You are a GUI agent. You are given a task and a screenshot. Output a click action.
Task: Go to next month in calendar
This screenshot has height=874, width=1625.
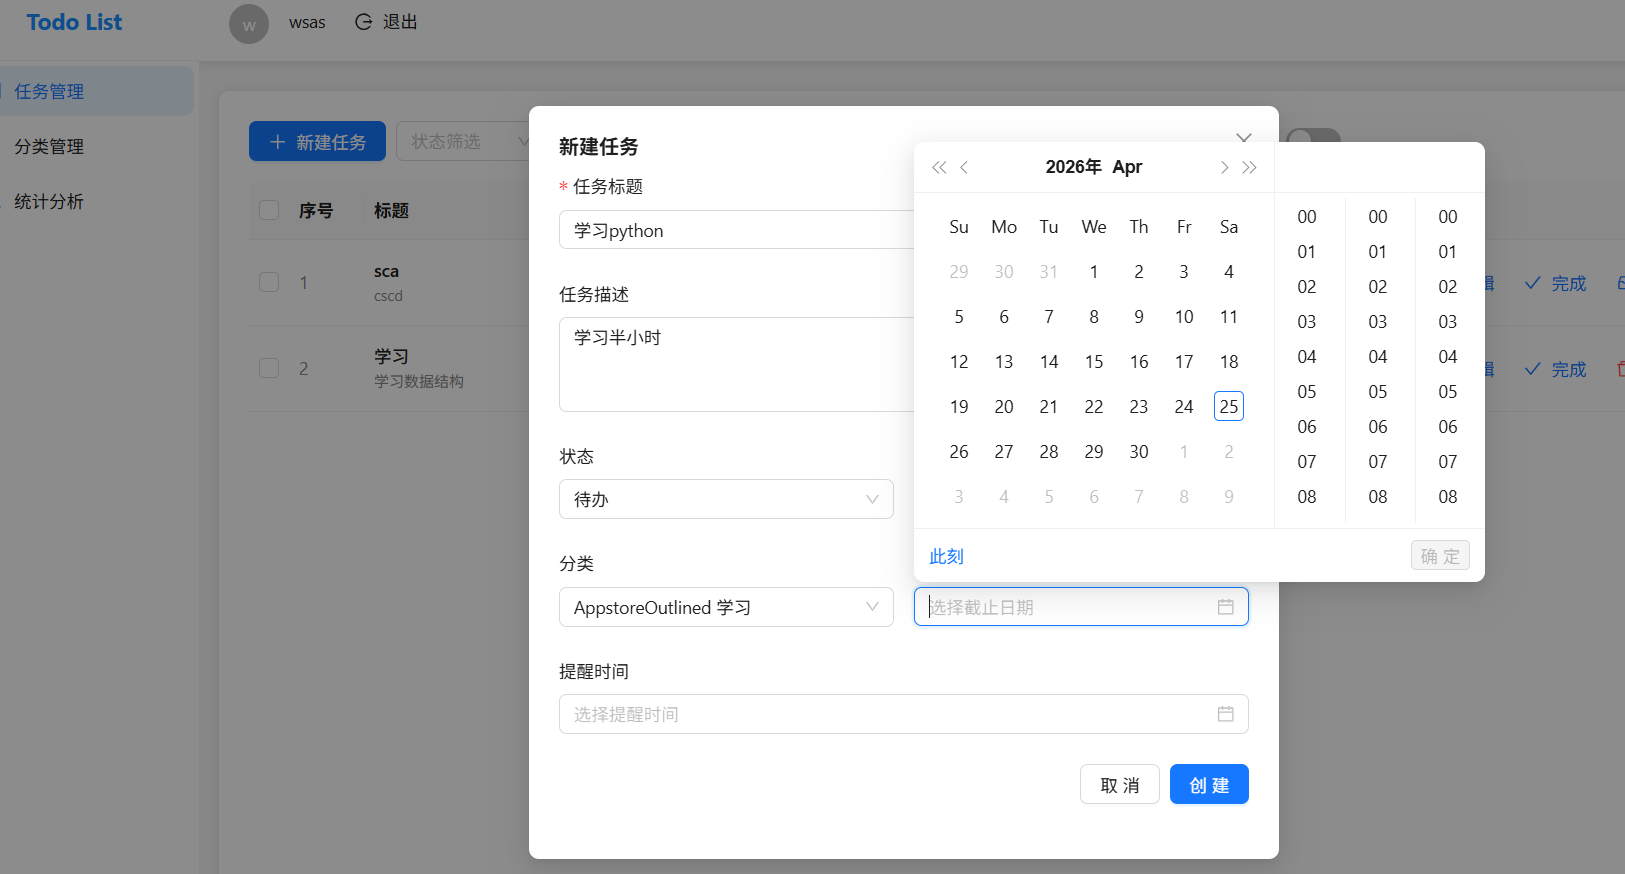pos(1224,168)
